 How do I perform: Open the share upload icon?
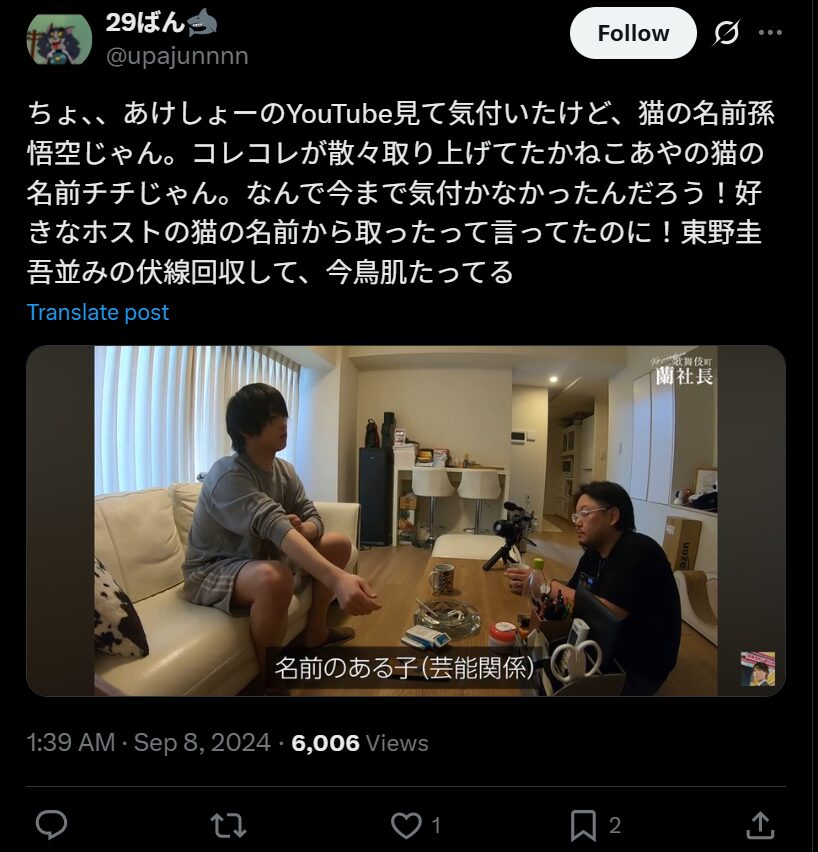[760, 825]
